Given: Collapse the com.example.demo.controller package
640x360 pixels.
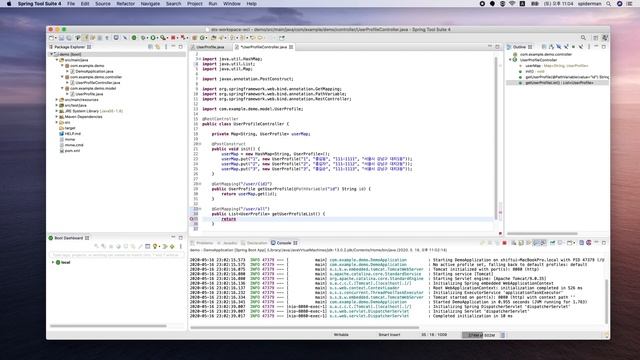Looking at the screenshot, I should (x=62, y=77).
